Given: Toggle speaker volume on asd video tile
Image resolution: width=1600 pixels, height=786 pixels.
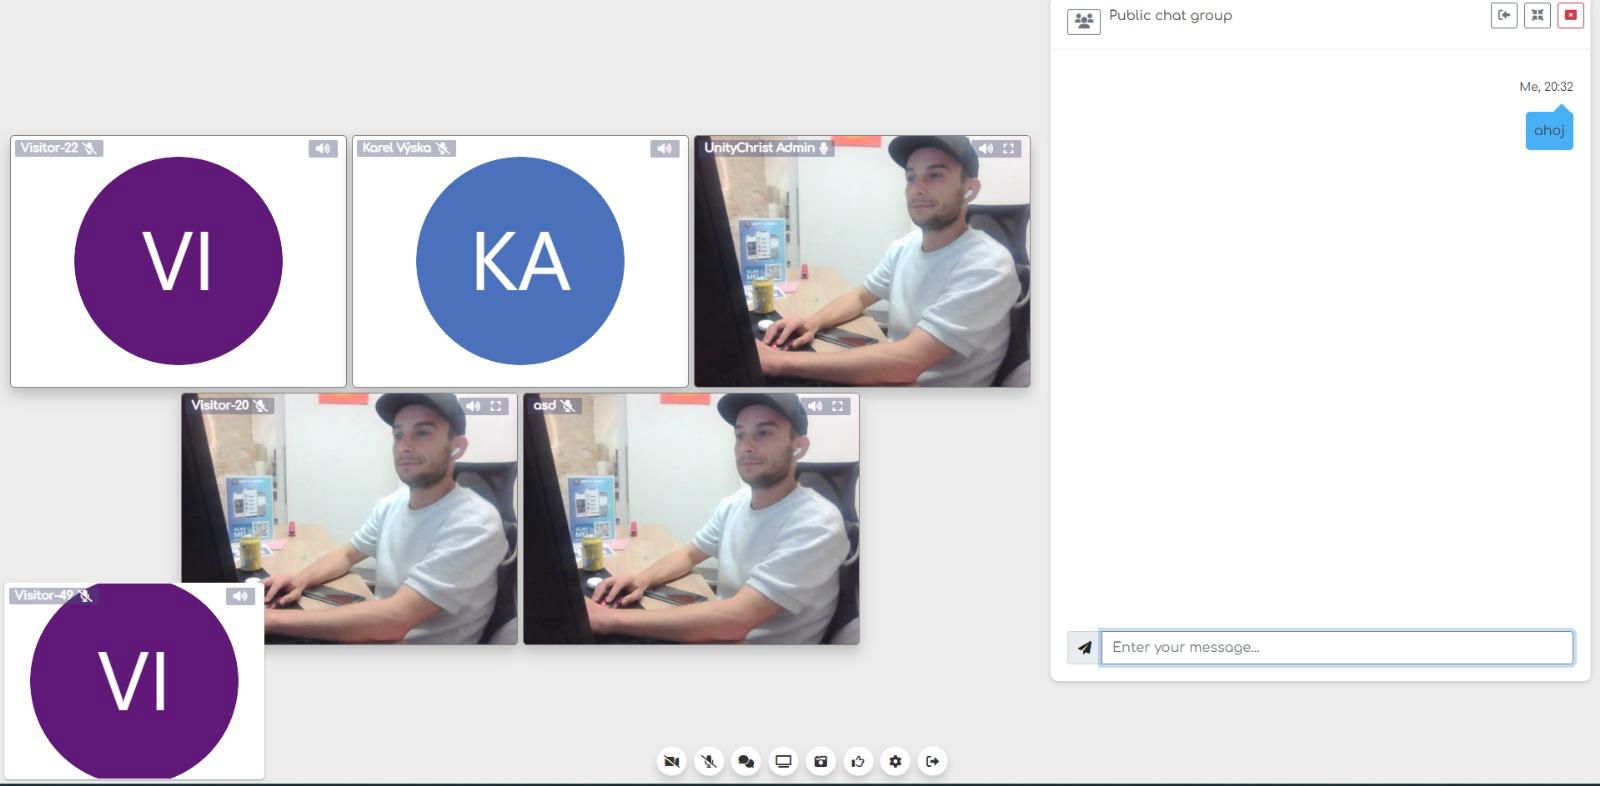Looking at the screenshot, I should coord(814,406).
